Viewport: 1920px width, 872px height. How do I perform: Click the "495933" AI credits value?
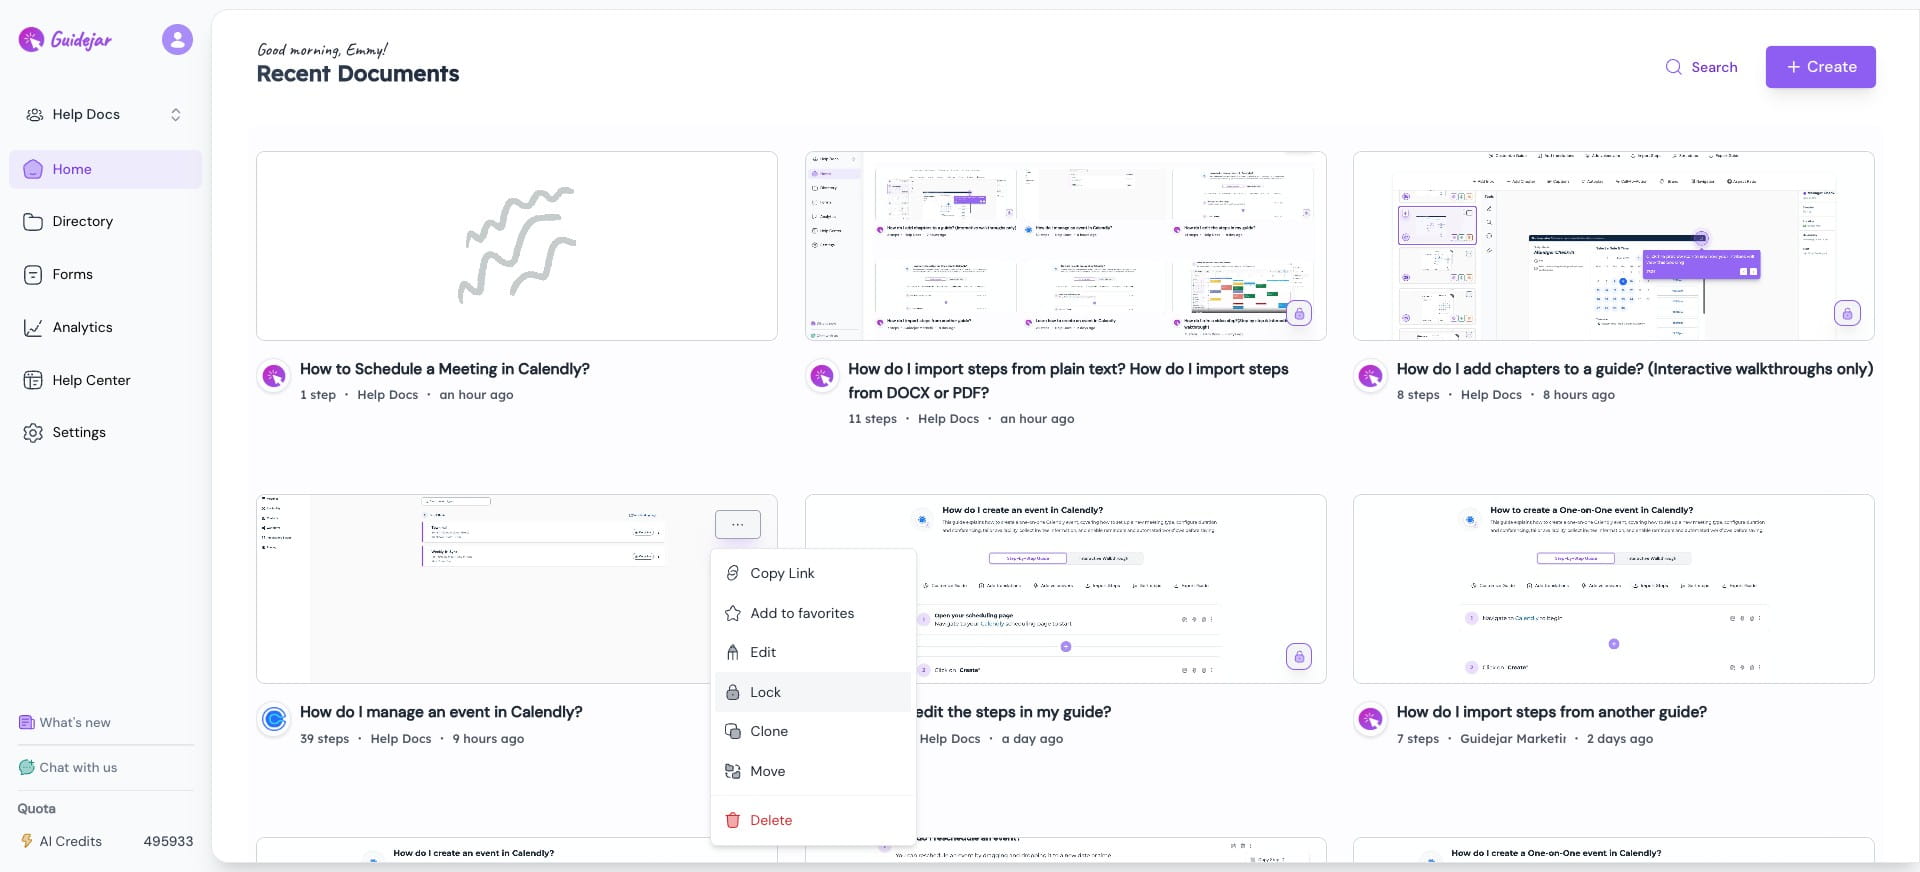(x=168, y=841)
